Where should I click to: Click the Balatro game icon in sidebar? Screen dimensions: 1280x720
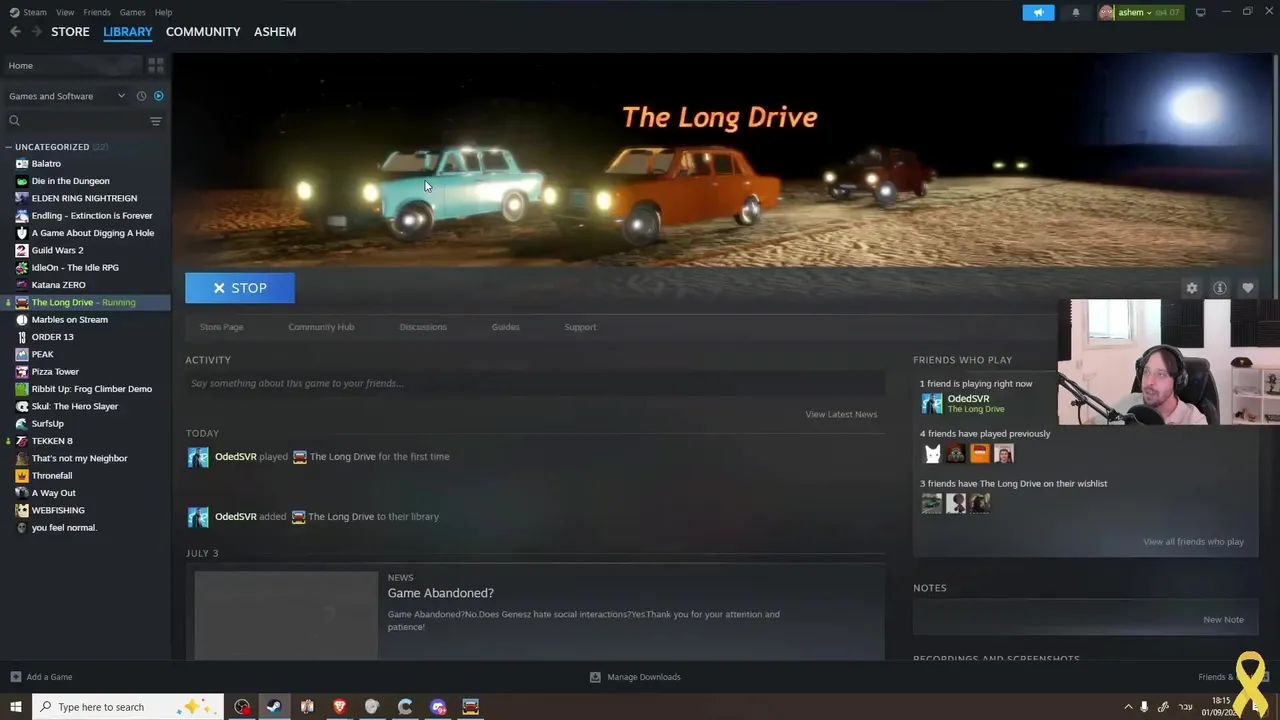[22, 163]
